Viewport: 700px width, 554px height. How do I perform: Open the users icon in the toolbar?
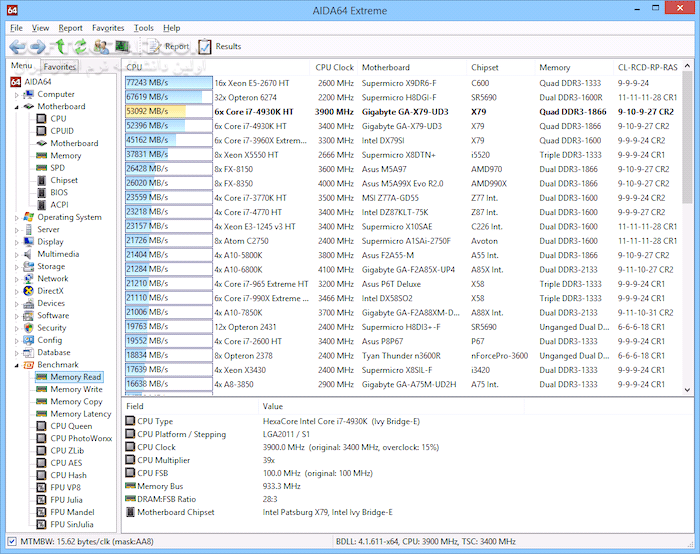(100, 46)
